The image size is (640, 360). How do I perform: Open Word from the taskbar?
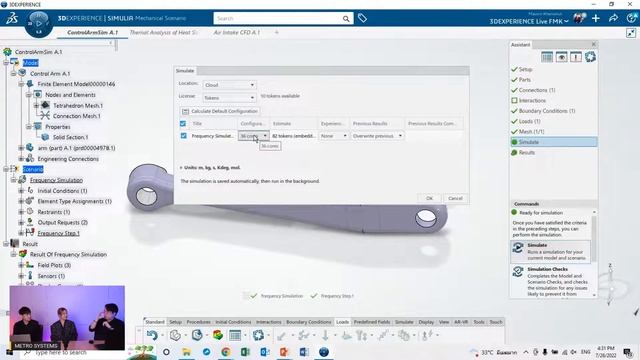(304, 352)
